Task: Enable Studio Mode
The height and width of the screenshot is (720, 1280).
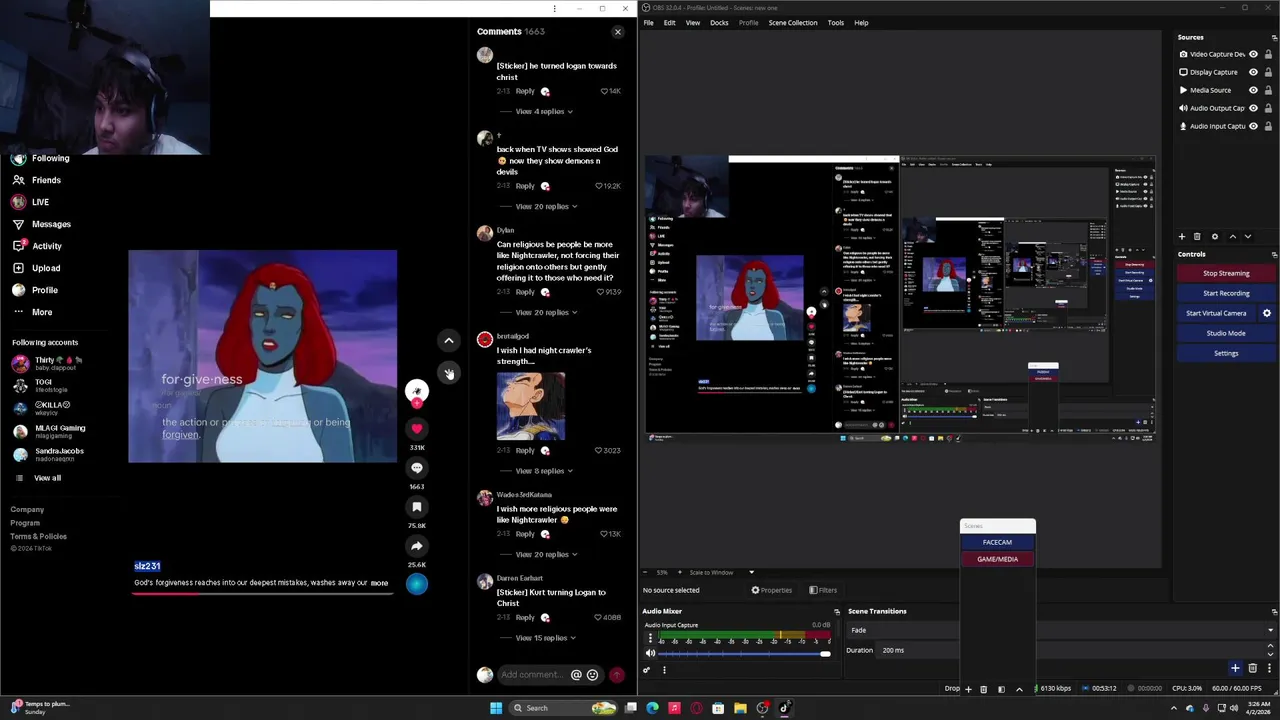Action: coord(1226,333)
